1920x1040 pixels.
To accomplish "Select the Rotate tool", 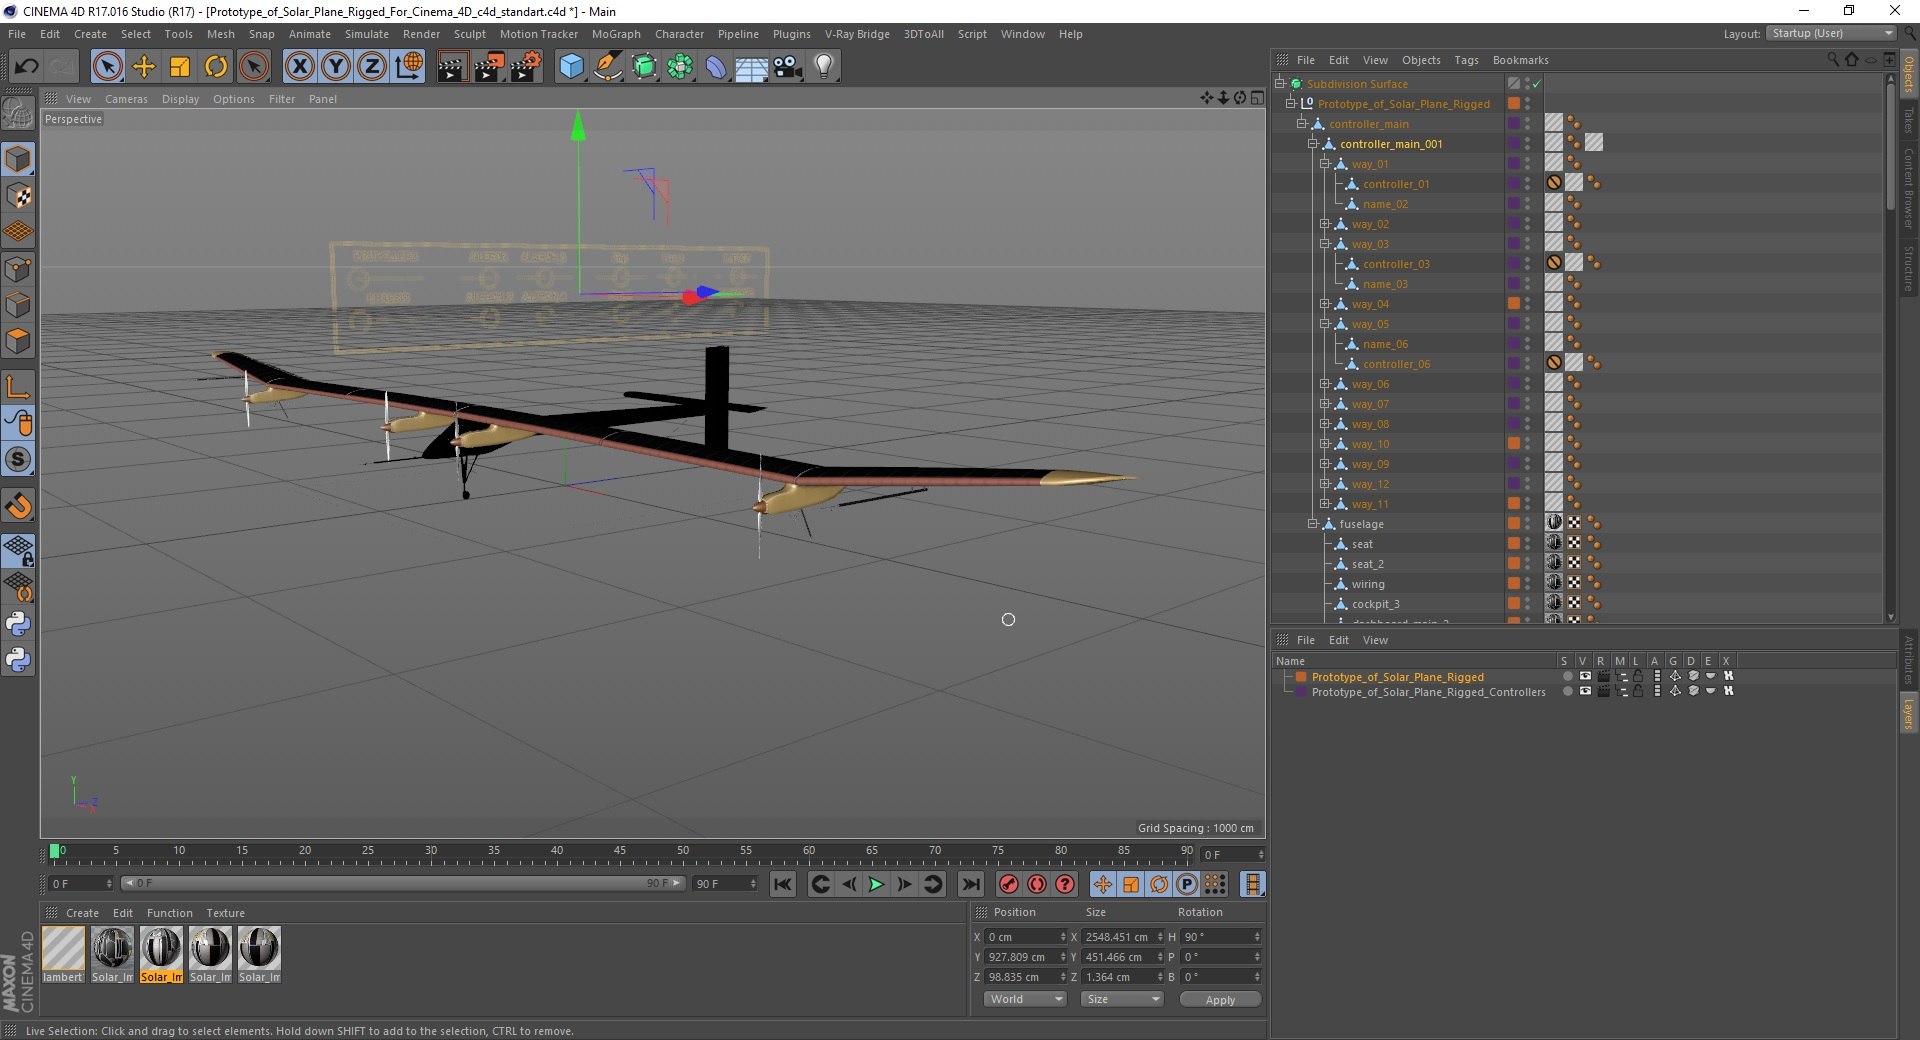I will click(x=216, y=67).
